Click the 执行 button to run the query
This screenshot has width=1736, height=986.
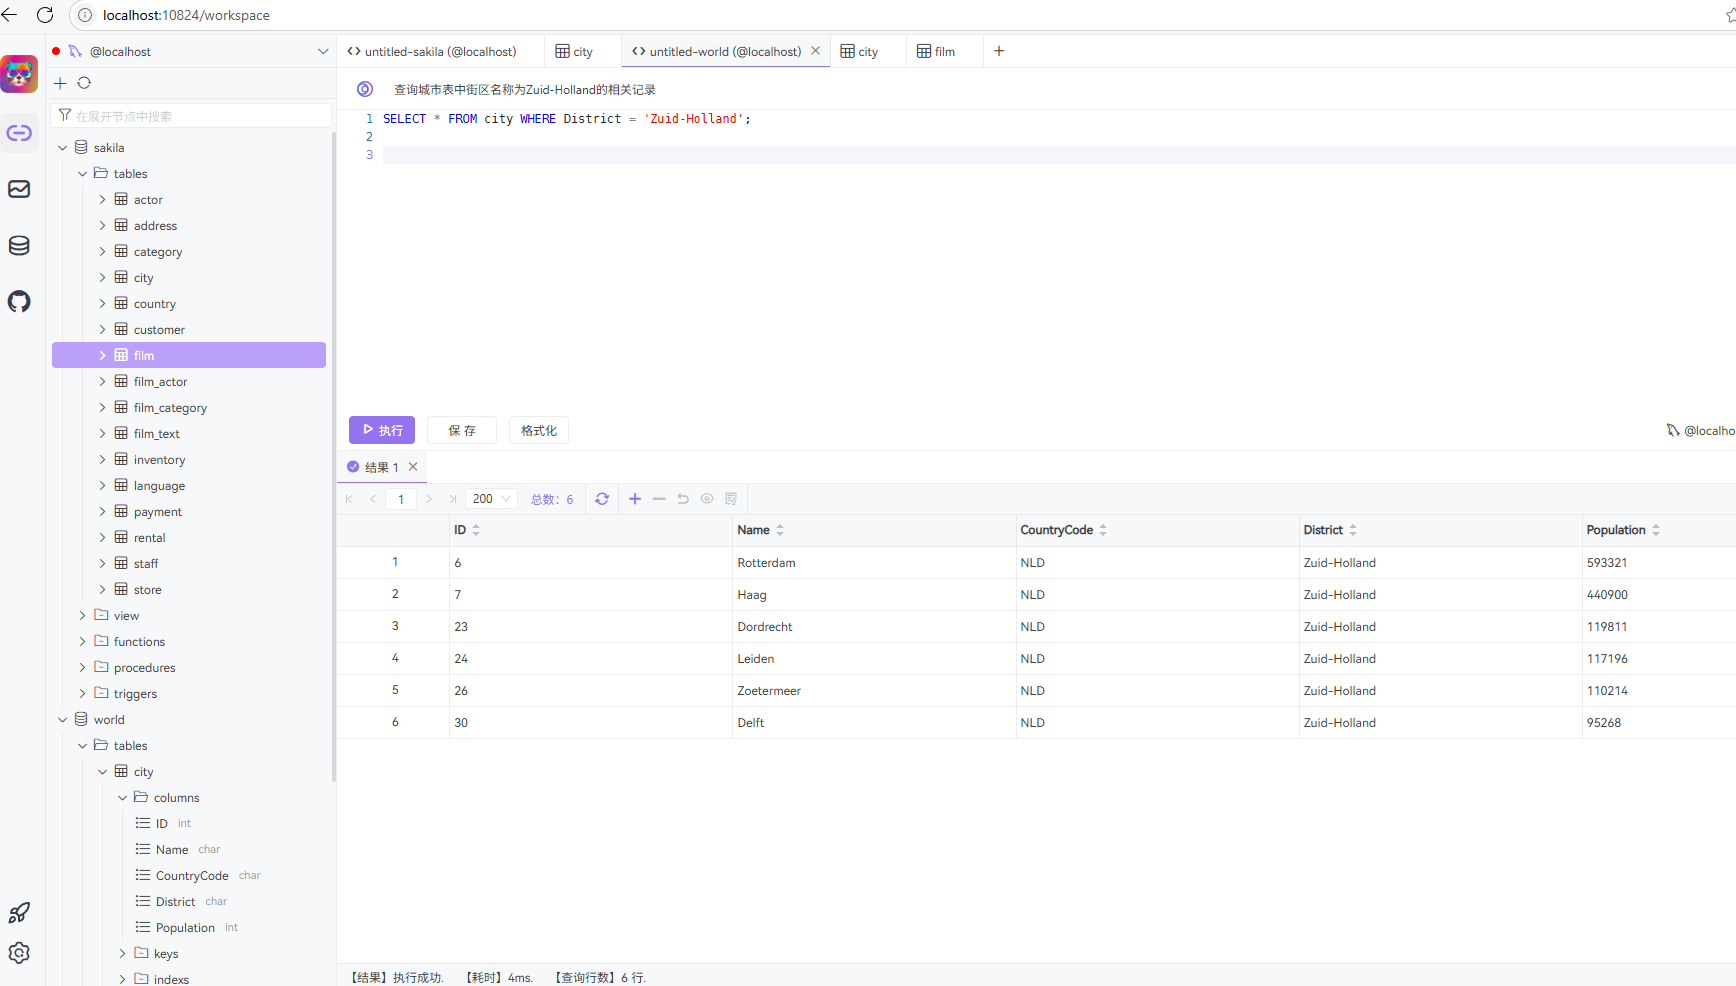(x=381, y=430)
